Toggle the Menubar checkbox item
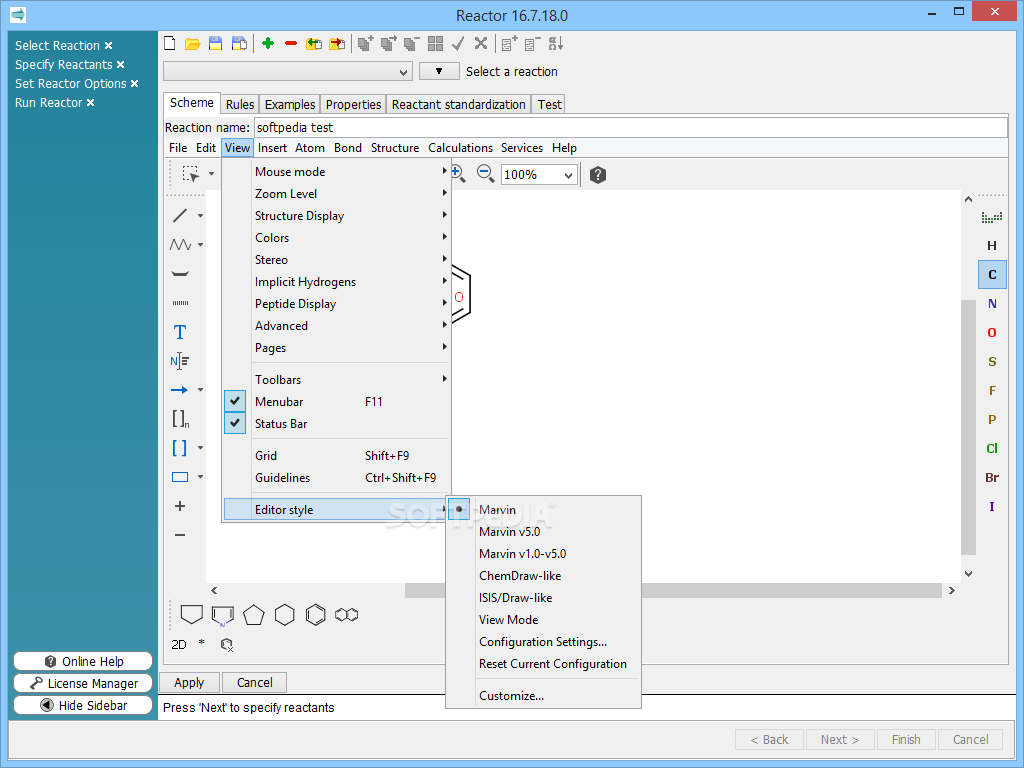This screenshot has height=768, width=1024. pyautogui.click(x=336, y=402)
